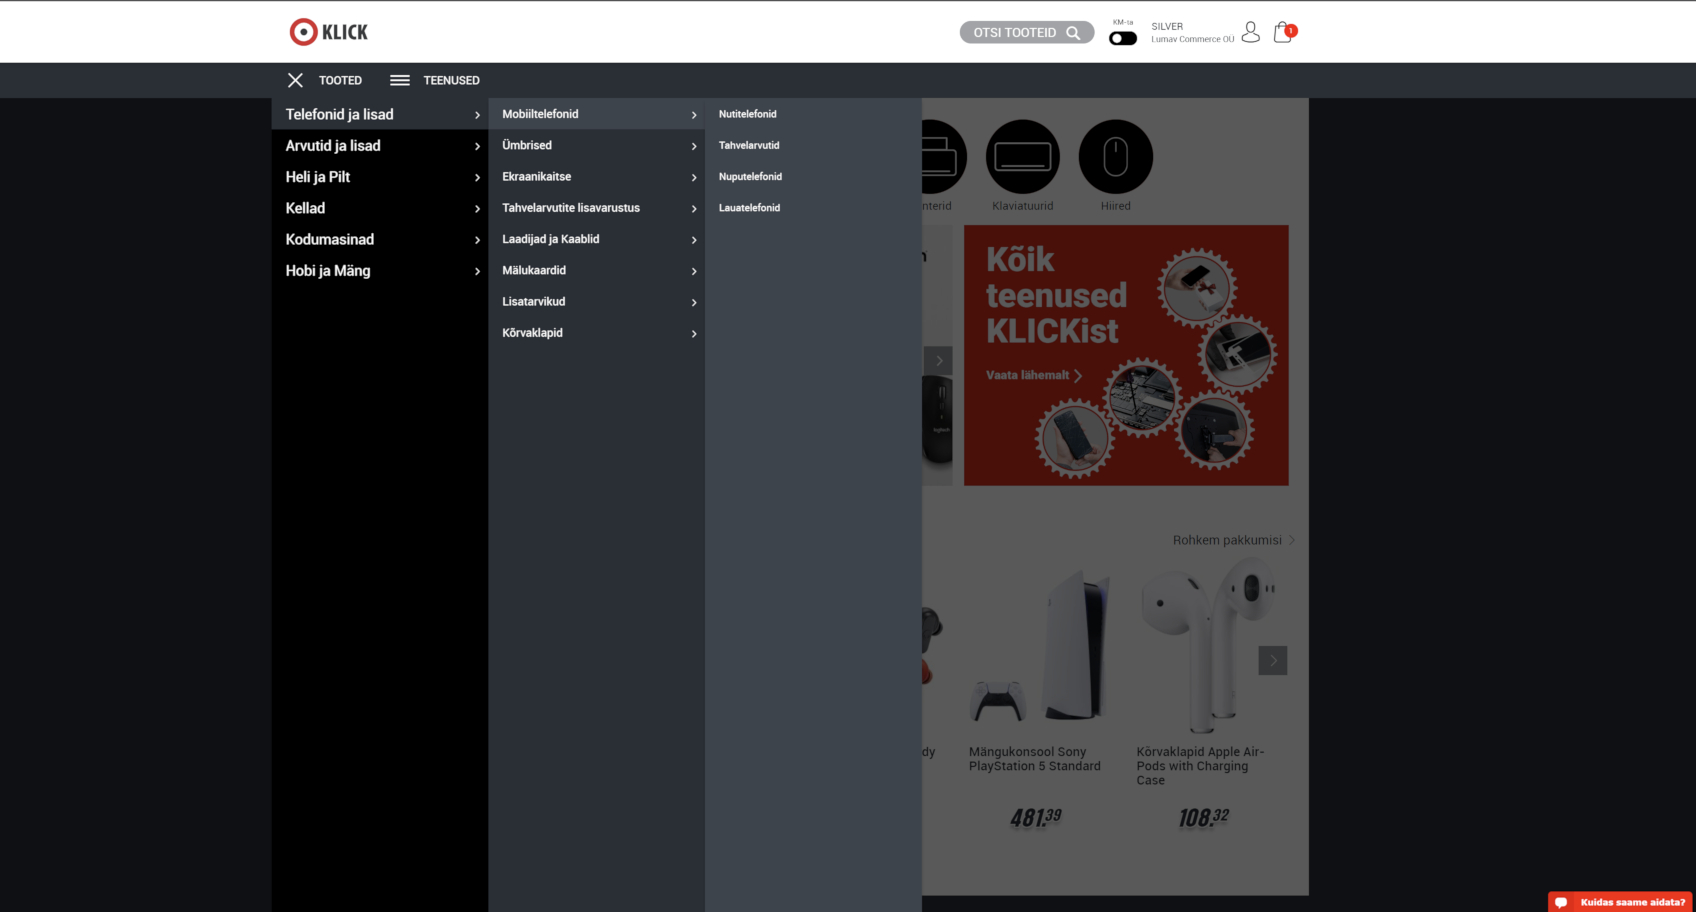Click the right arrow on the product carousel

1272,660
